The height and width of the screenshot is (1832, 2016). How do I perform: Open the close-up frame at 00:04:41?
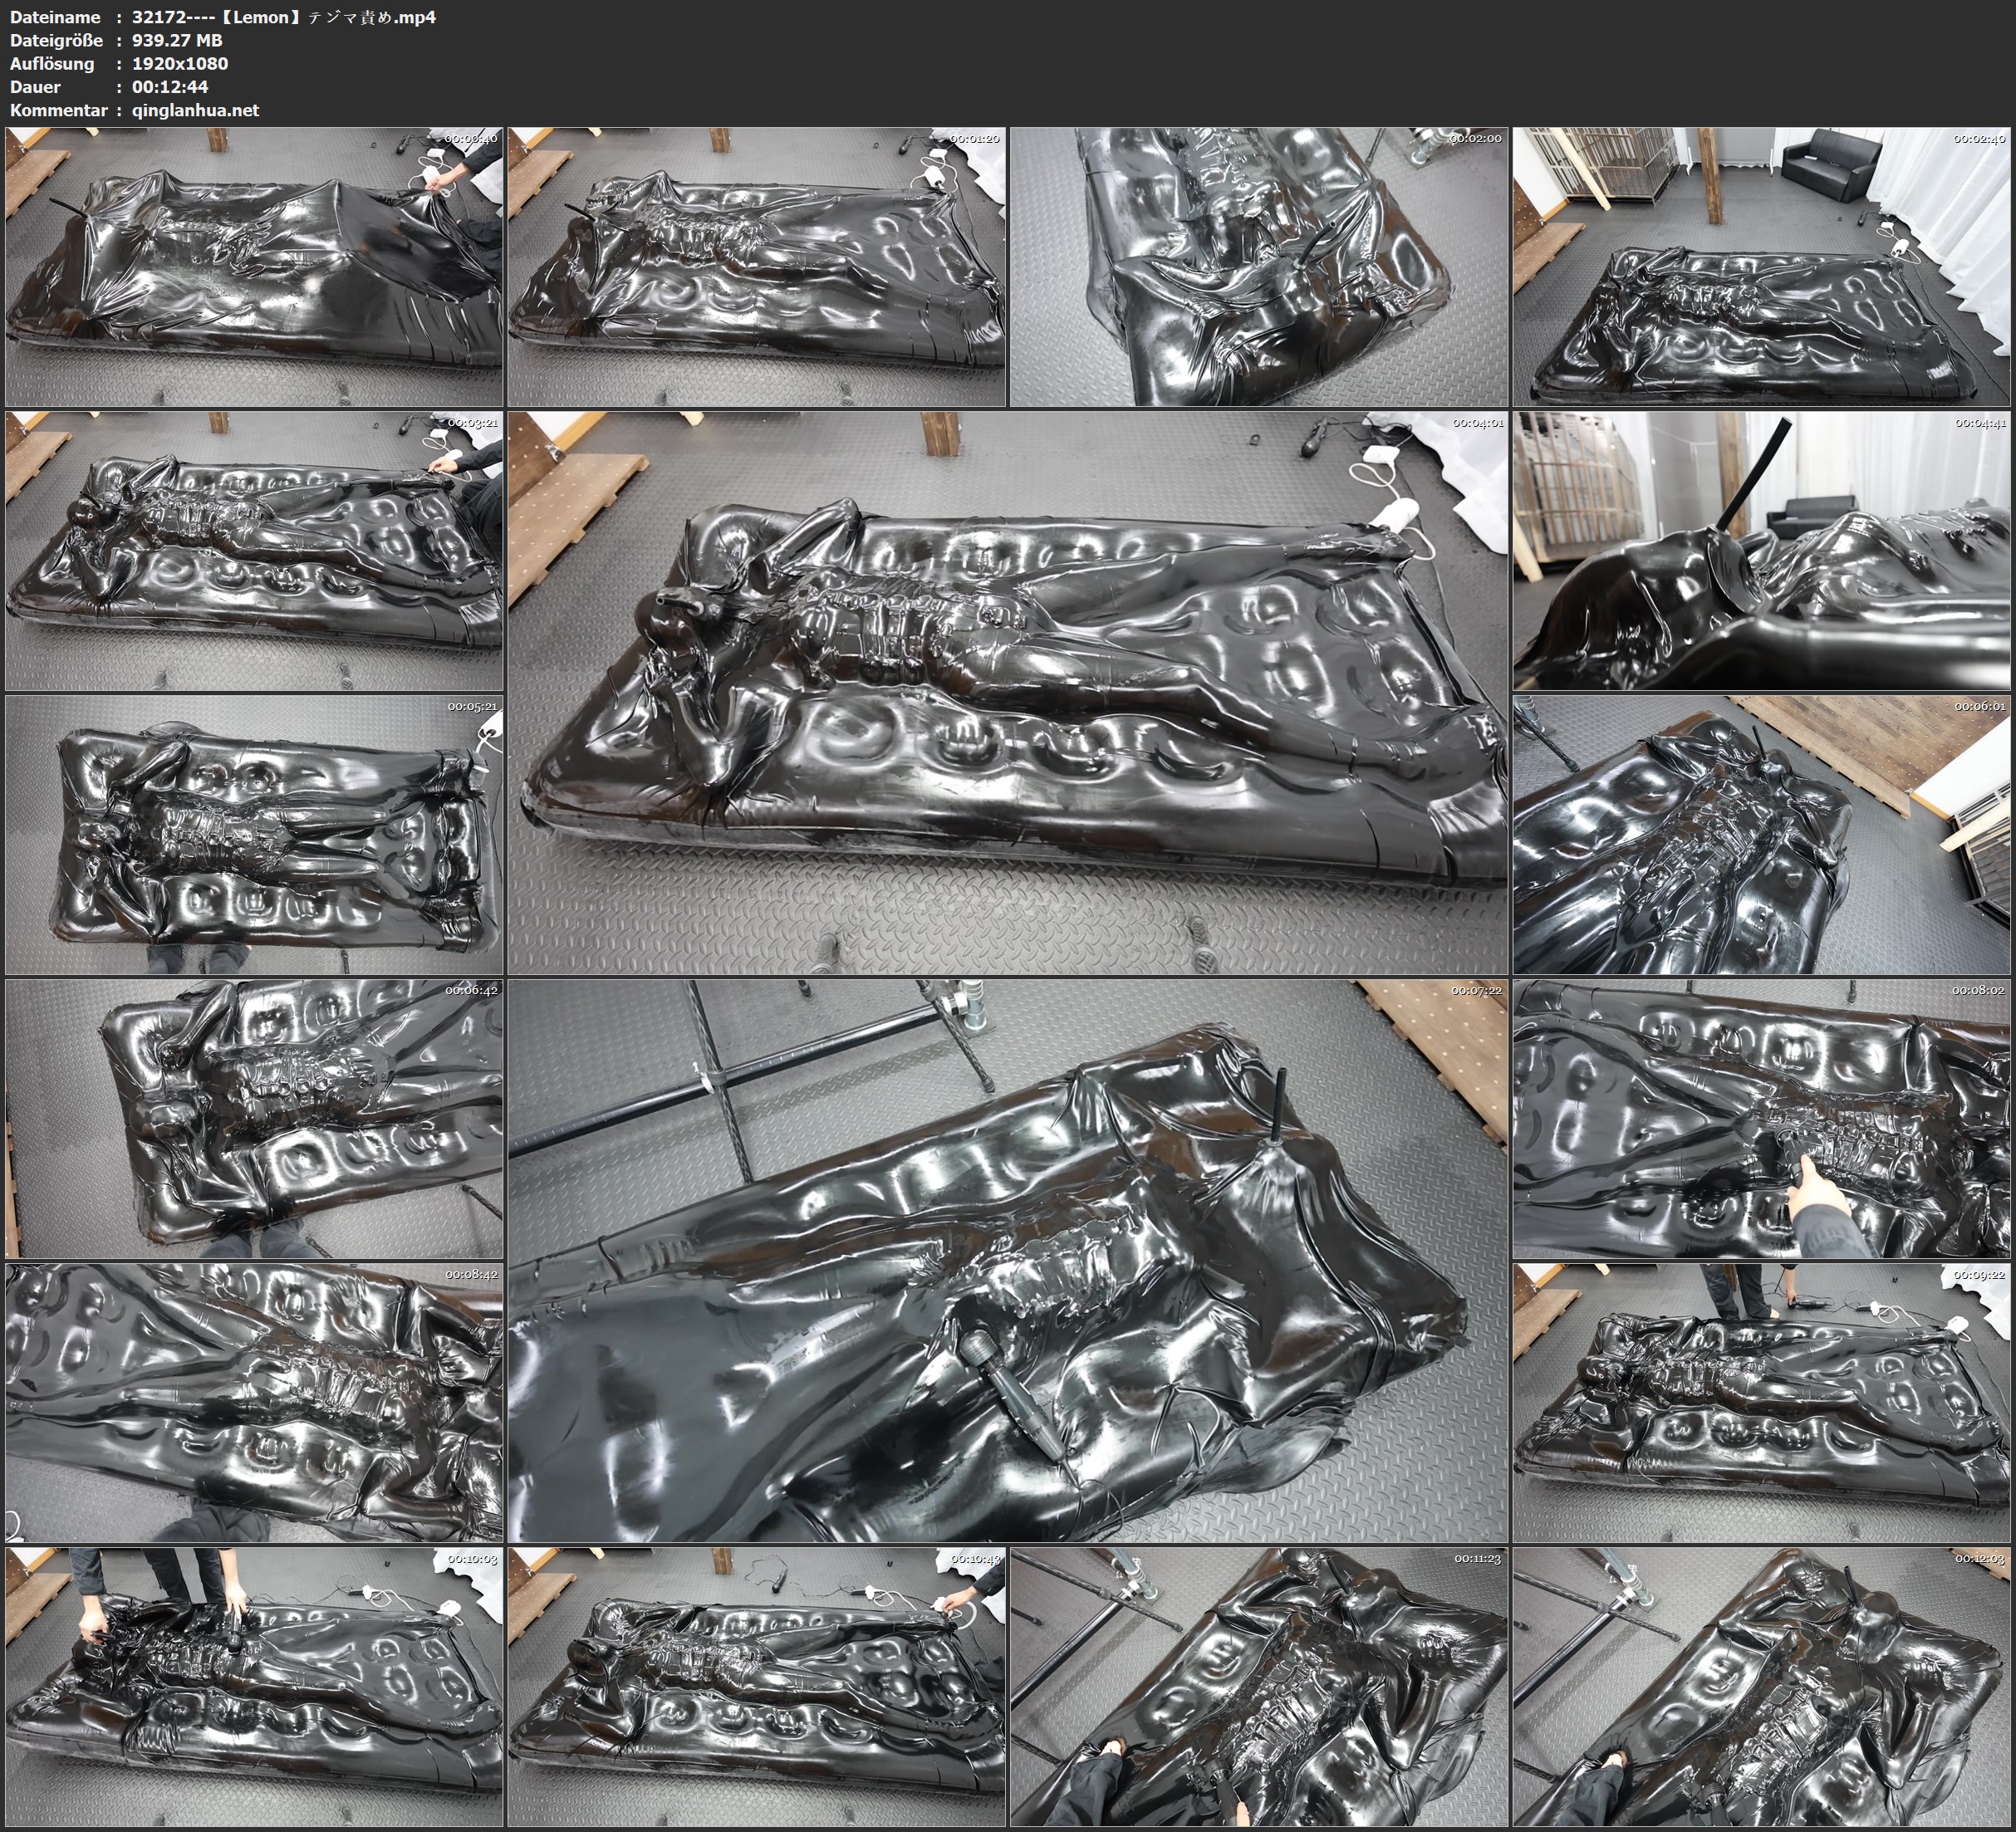pos(1761,550)
